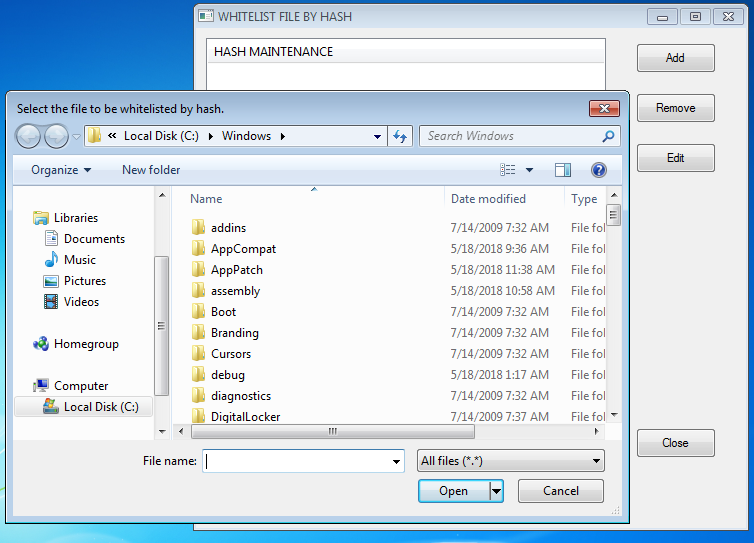Click the HASH MAINTENANCE list header
754x543 pixels.
406,52
